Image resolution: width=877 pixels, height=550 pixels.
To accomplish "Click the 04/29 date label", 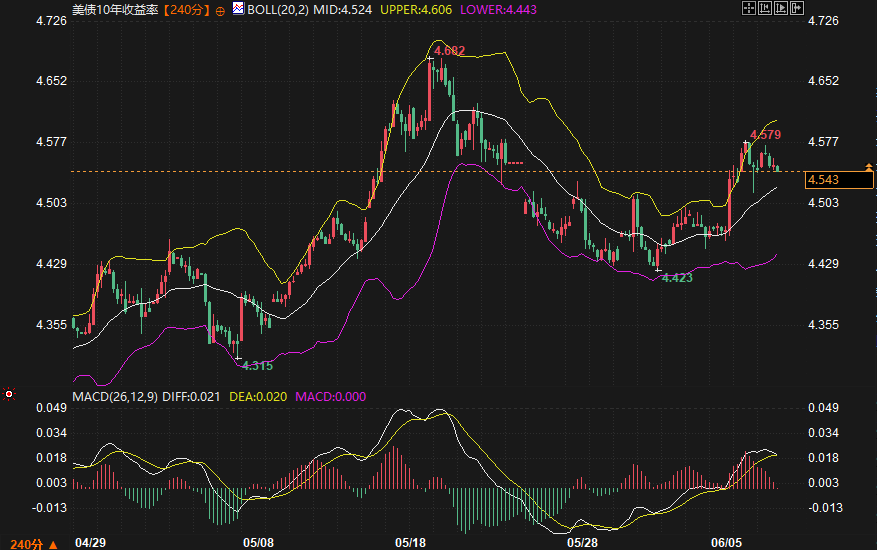I will [90, 542].
